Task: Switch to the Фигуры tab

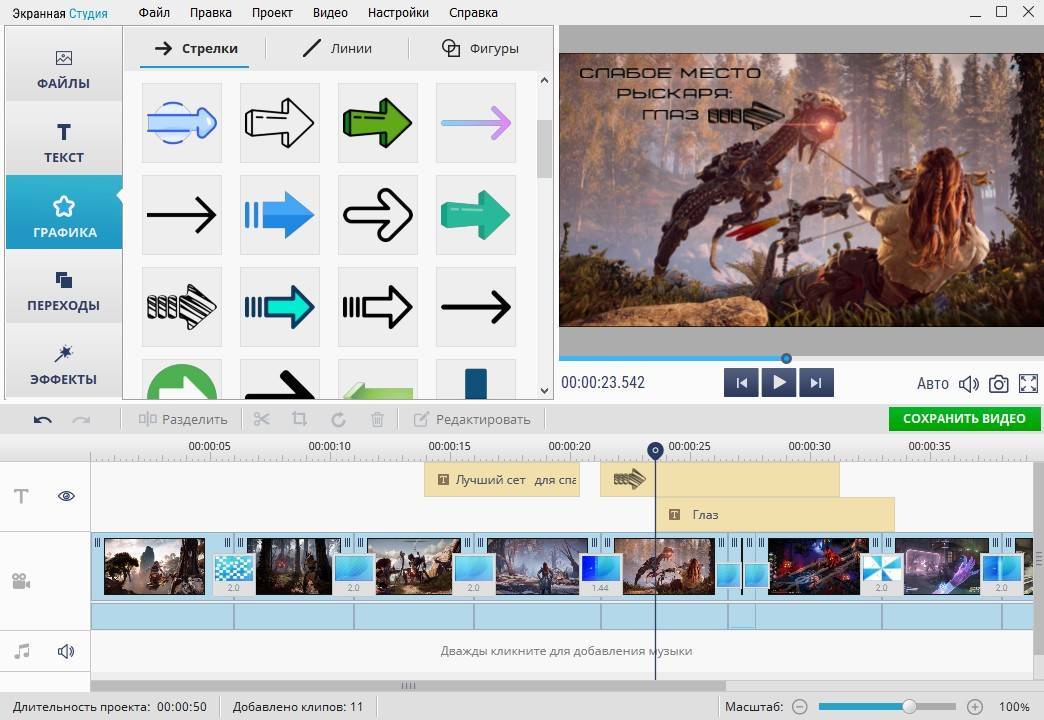Action: pos(480,48)
